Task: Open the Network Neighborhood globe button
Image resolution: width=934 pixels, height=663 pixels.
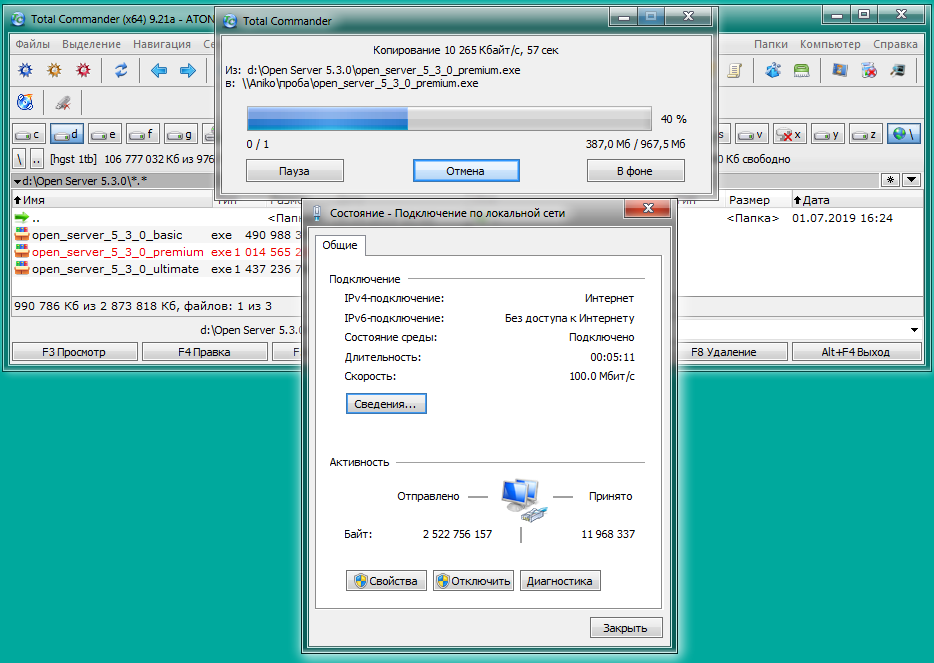Action: coord(904,134)
